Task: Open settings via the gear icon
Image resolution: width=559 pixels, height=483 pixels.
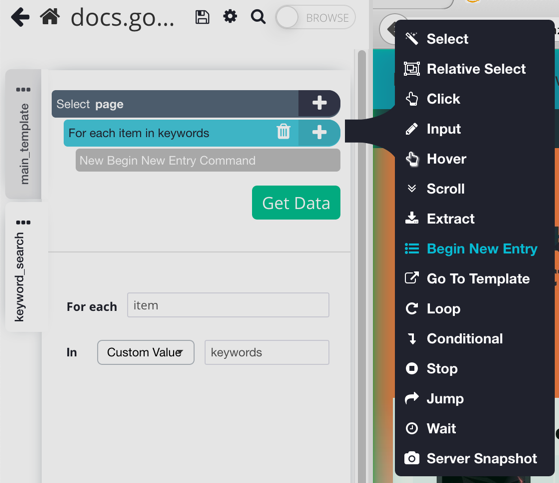Action: [x=230, y=16]
